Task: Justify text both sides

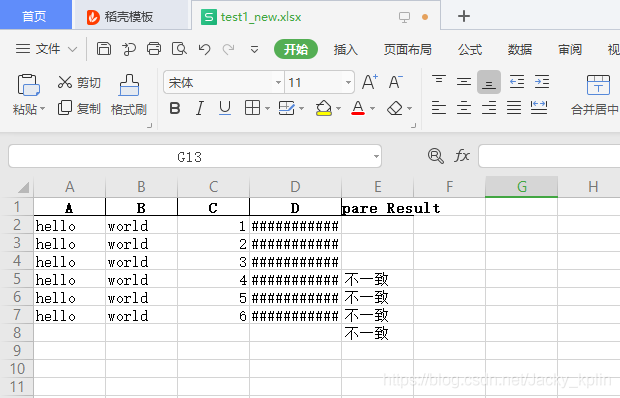Action: 514,108
